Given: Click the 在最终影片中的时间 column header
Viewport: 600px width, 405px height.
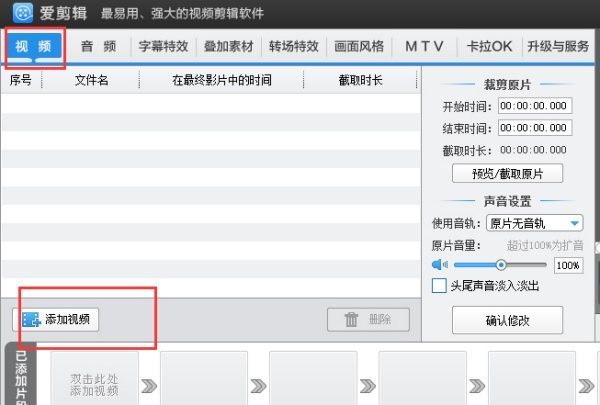Looking at the screenshot, I should [222, 80].
